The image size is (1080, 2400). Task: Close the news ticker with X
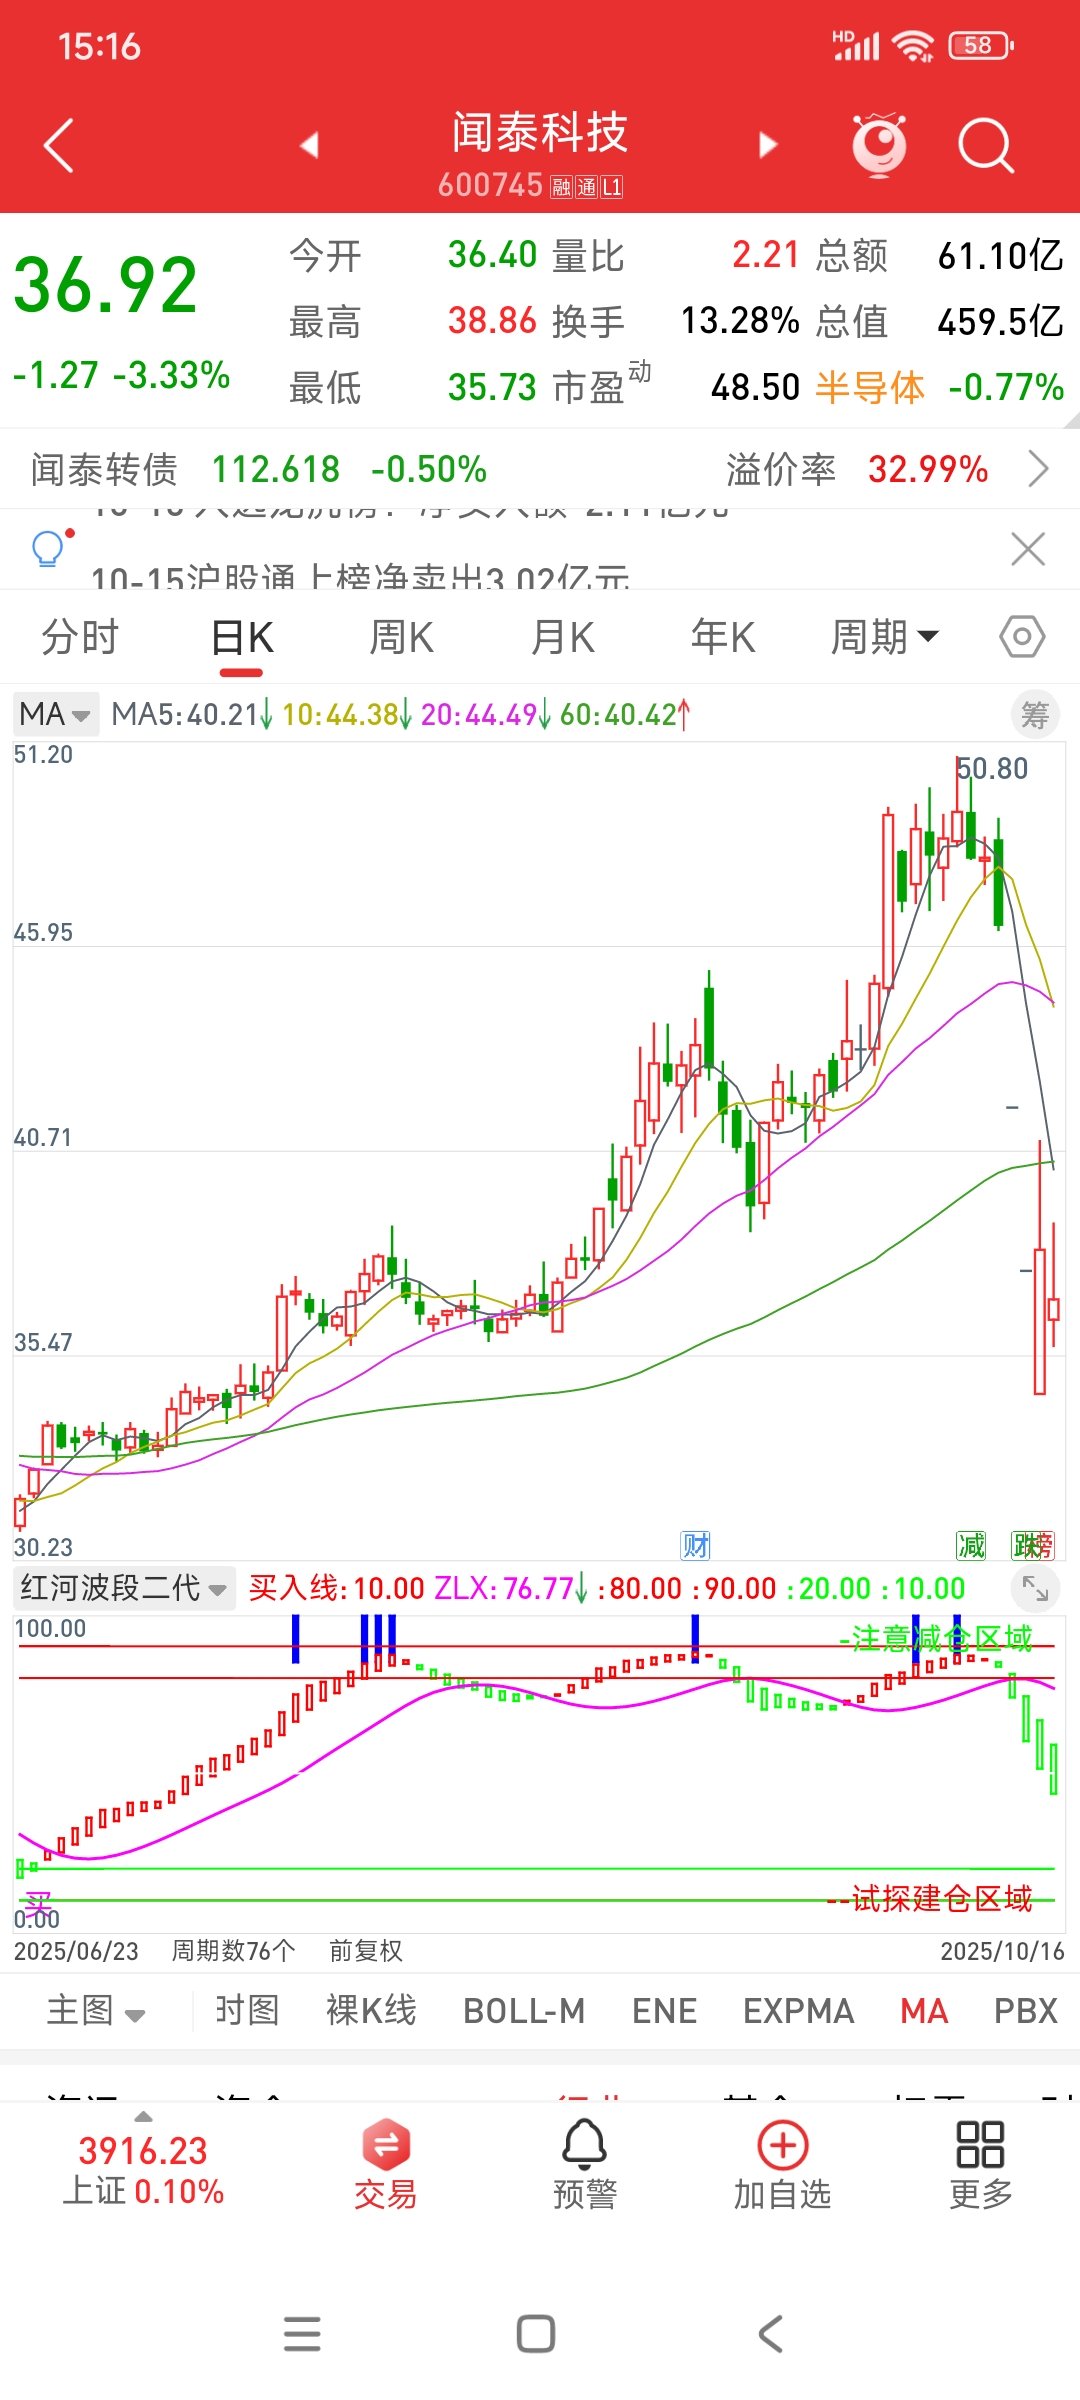[1028, 549]
